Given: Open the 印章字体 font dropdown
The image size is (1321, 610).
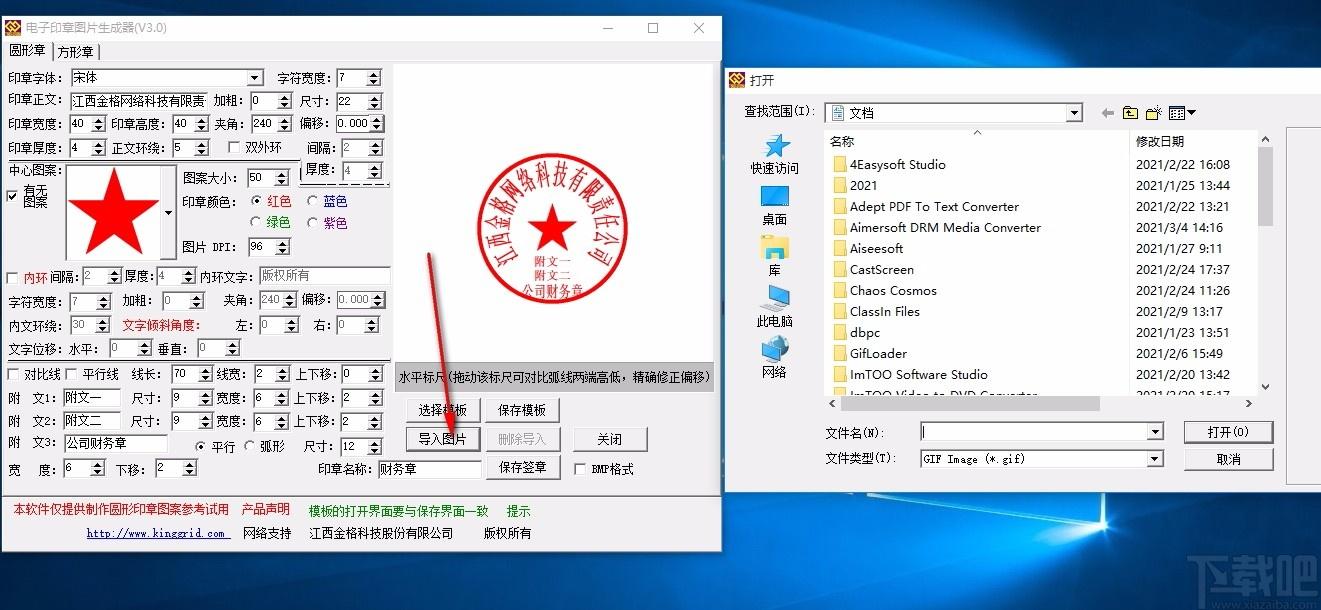Looking at the screenshot, I should tap(255, 78).
